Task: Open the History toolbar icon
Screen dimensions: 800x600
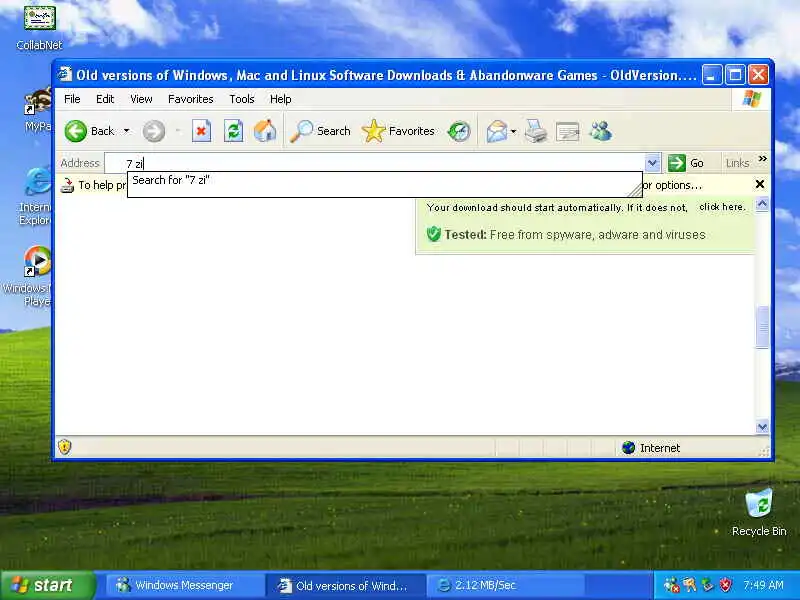Action: tap(459, 131)
